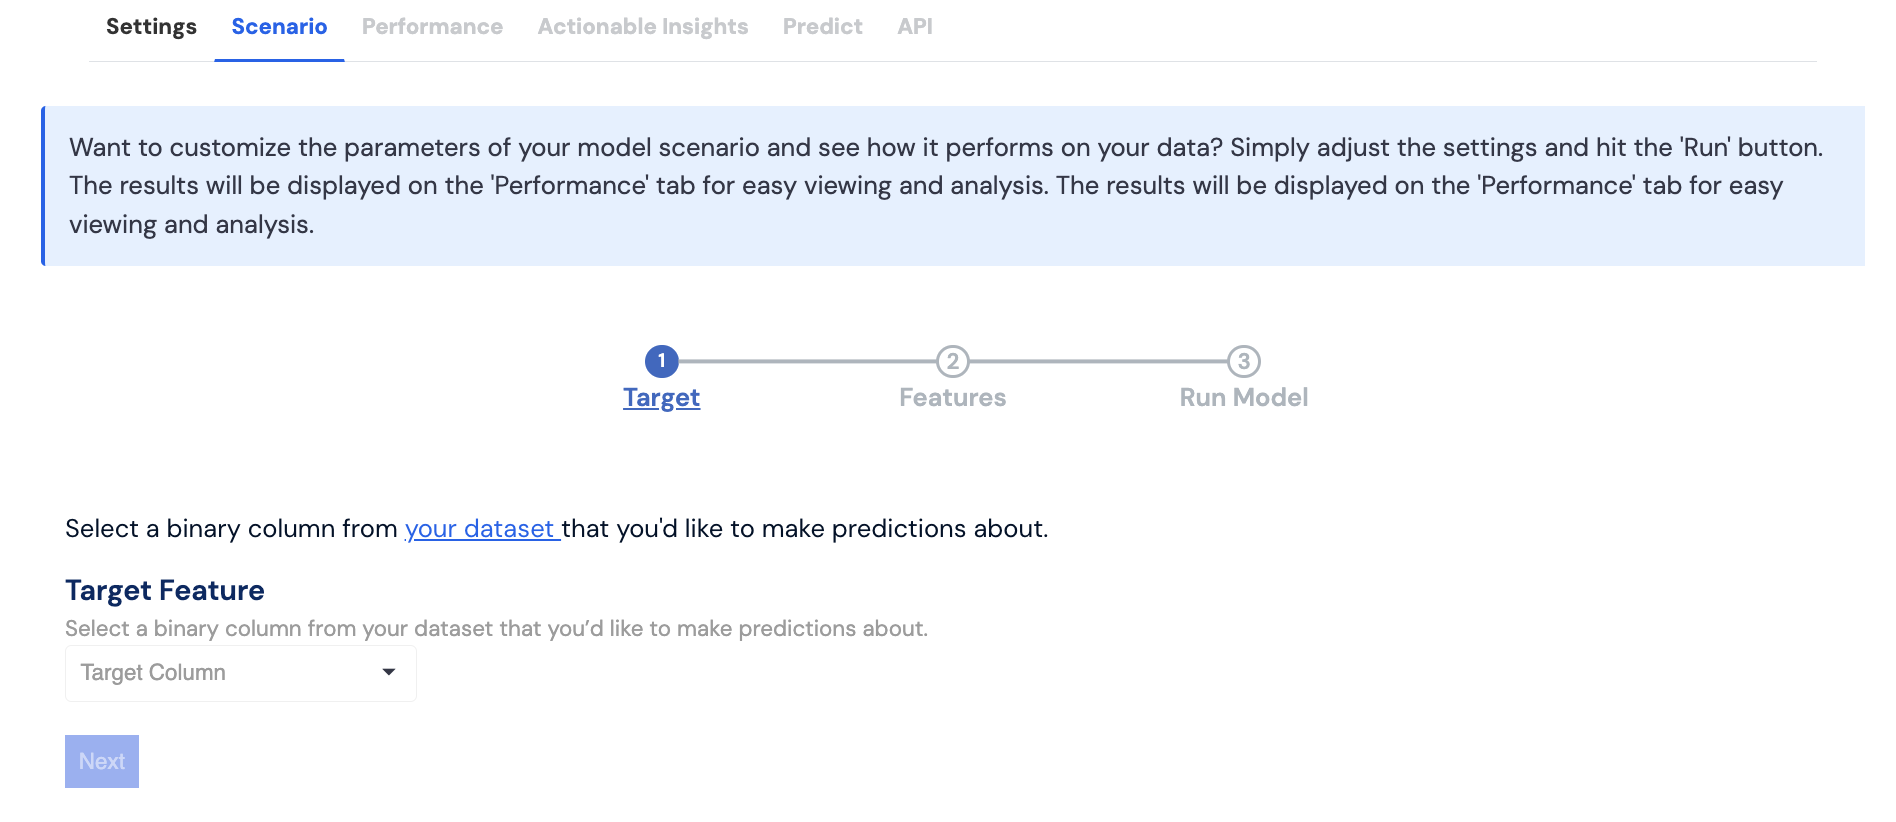This screenshot has width=1896, height=822.
Task: Click the progress line between steps 2 and 3
Action: click(1098, 361)
